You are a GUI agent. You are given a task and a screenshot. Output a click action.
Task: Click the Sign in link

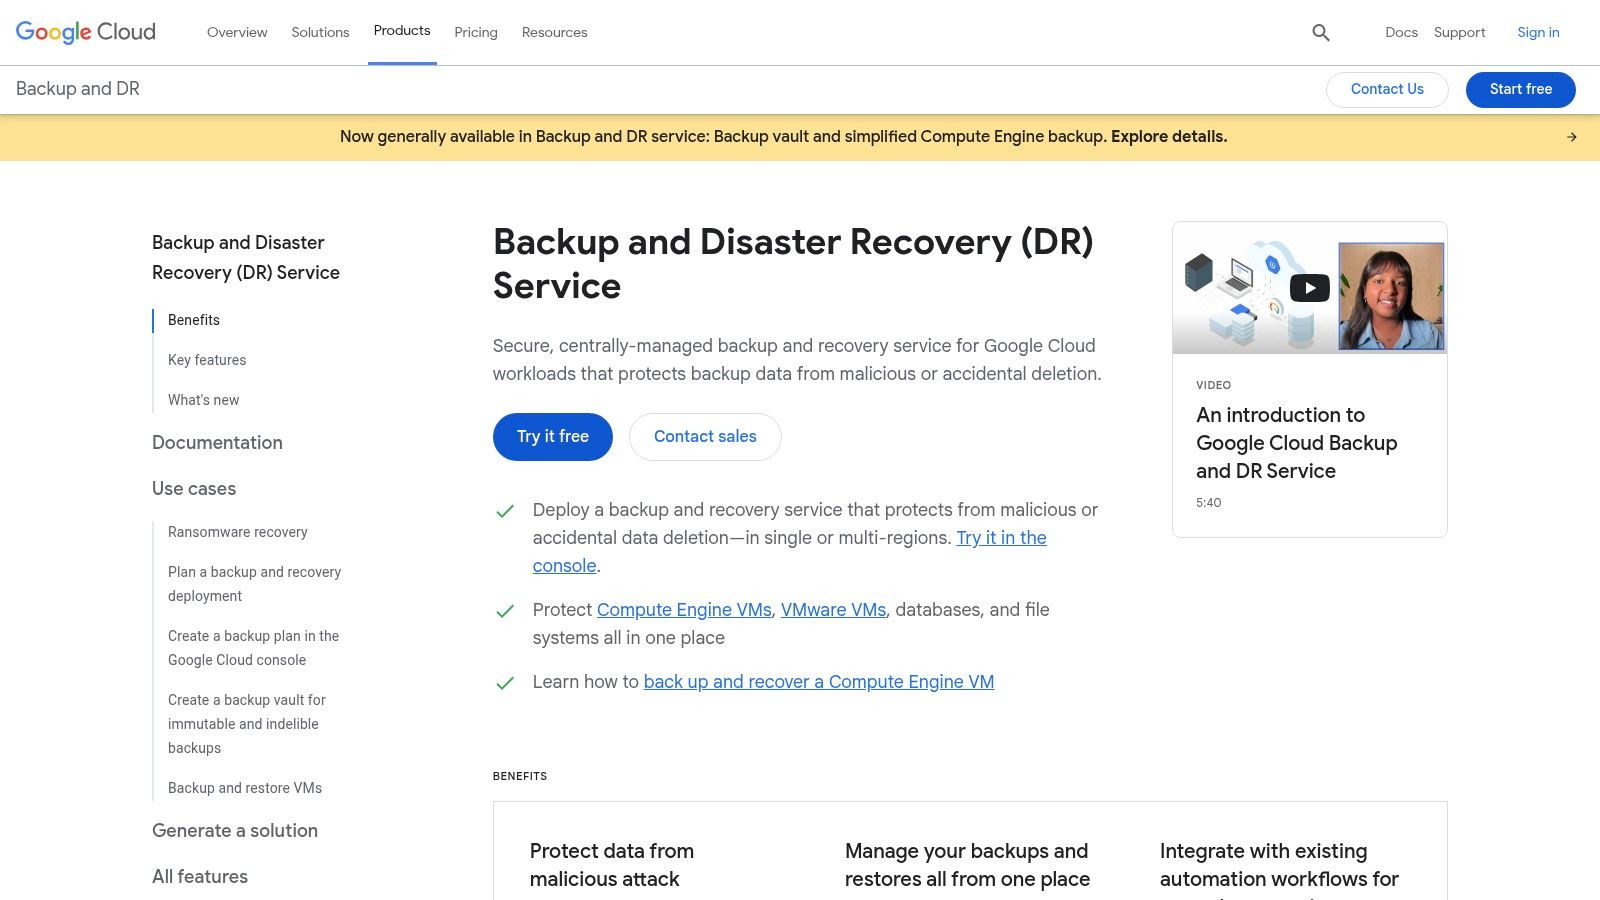click(1538, 32)
